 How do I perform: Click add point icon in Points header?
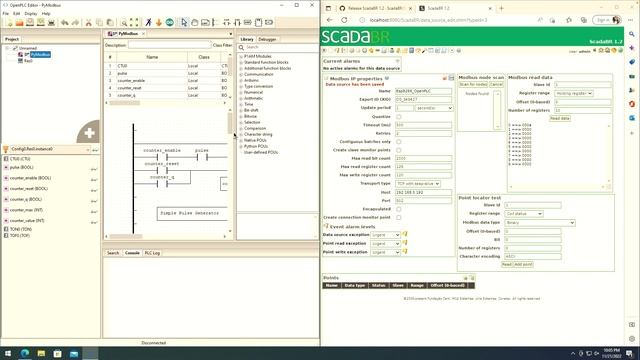click(x=472, y=278)
